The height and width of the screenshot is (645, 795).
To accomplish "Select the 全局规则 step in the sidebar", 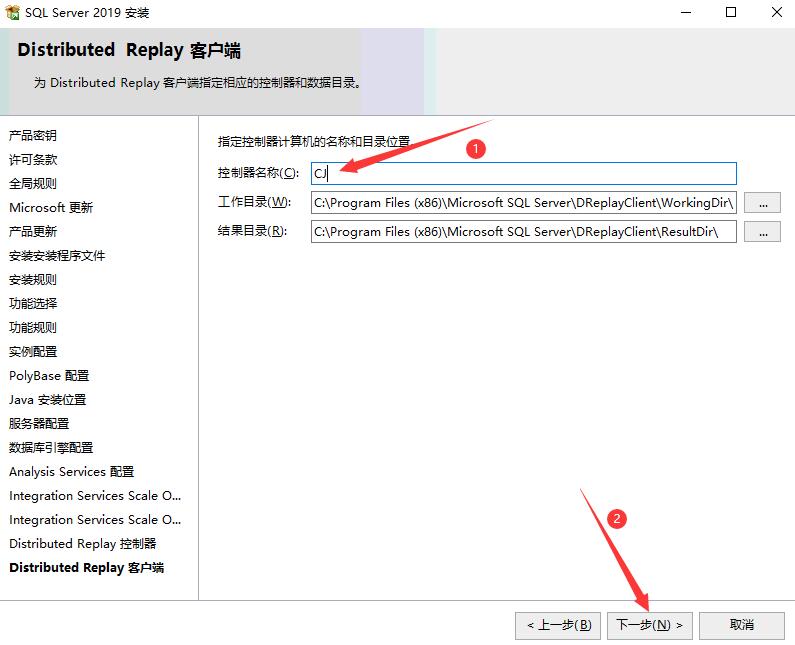I will (33, 184).
